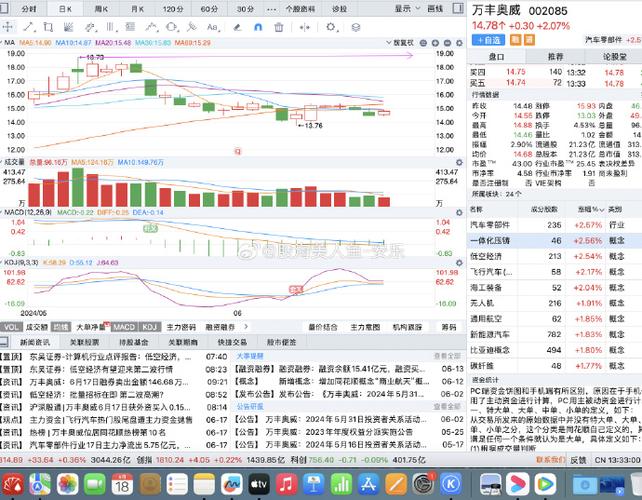Viewport: 642px width, 500px height.
Task: Open App Store from the dock
Action: [x=368, y=484]
